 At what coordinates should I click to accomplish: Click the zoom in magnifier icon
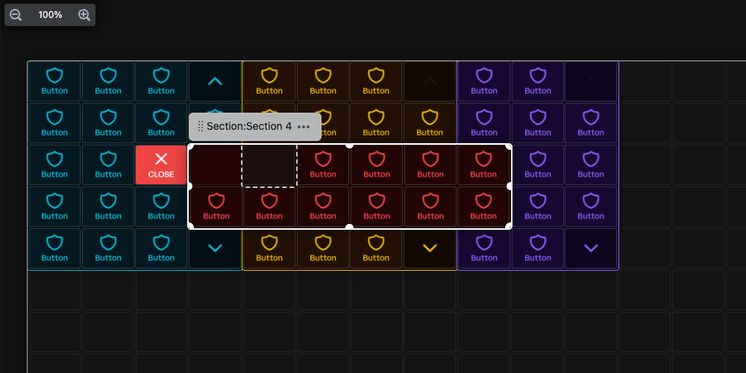tap(84, 15)
